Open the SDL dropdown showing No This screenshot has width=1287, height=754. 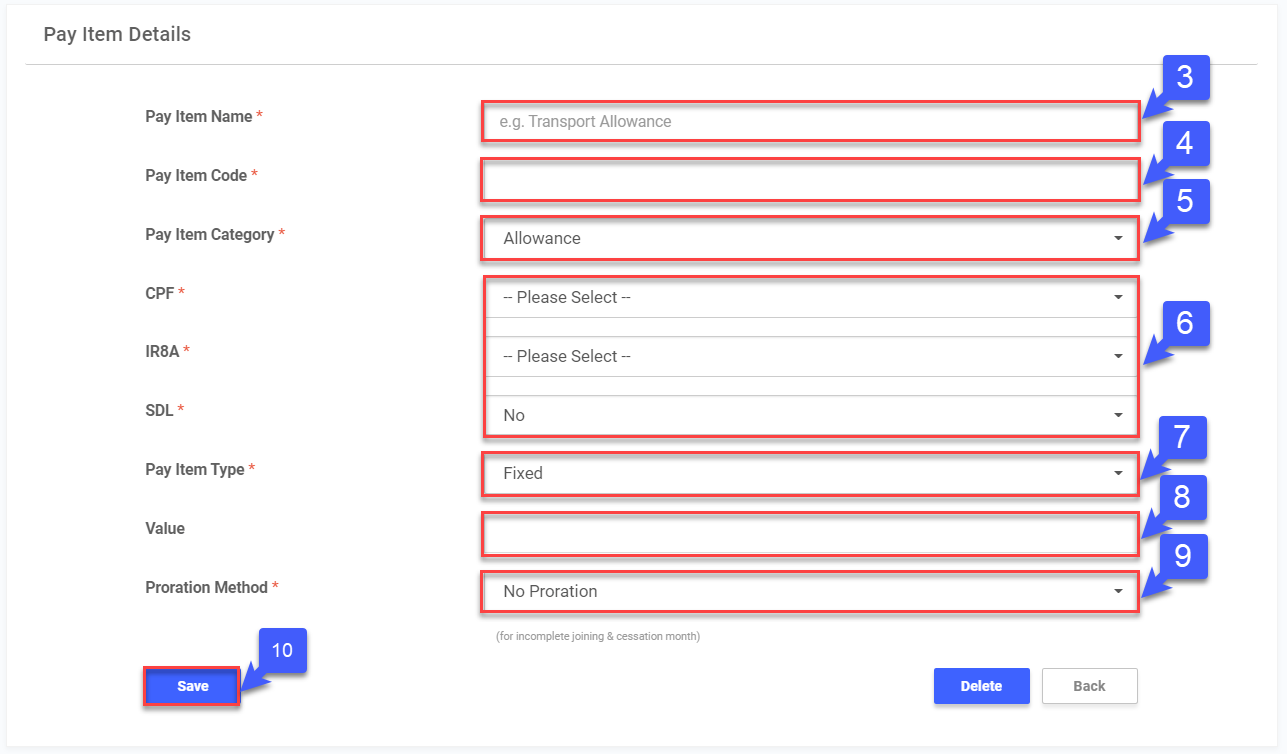(810, 415)
